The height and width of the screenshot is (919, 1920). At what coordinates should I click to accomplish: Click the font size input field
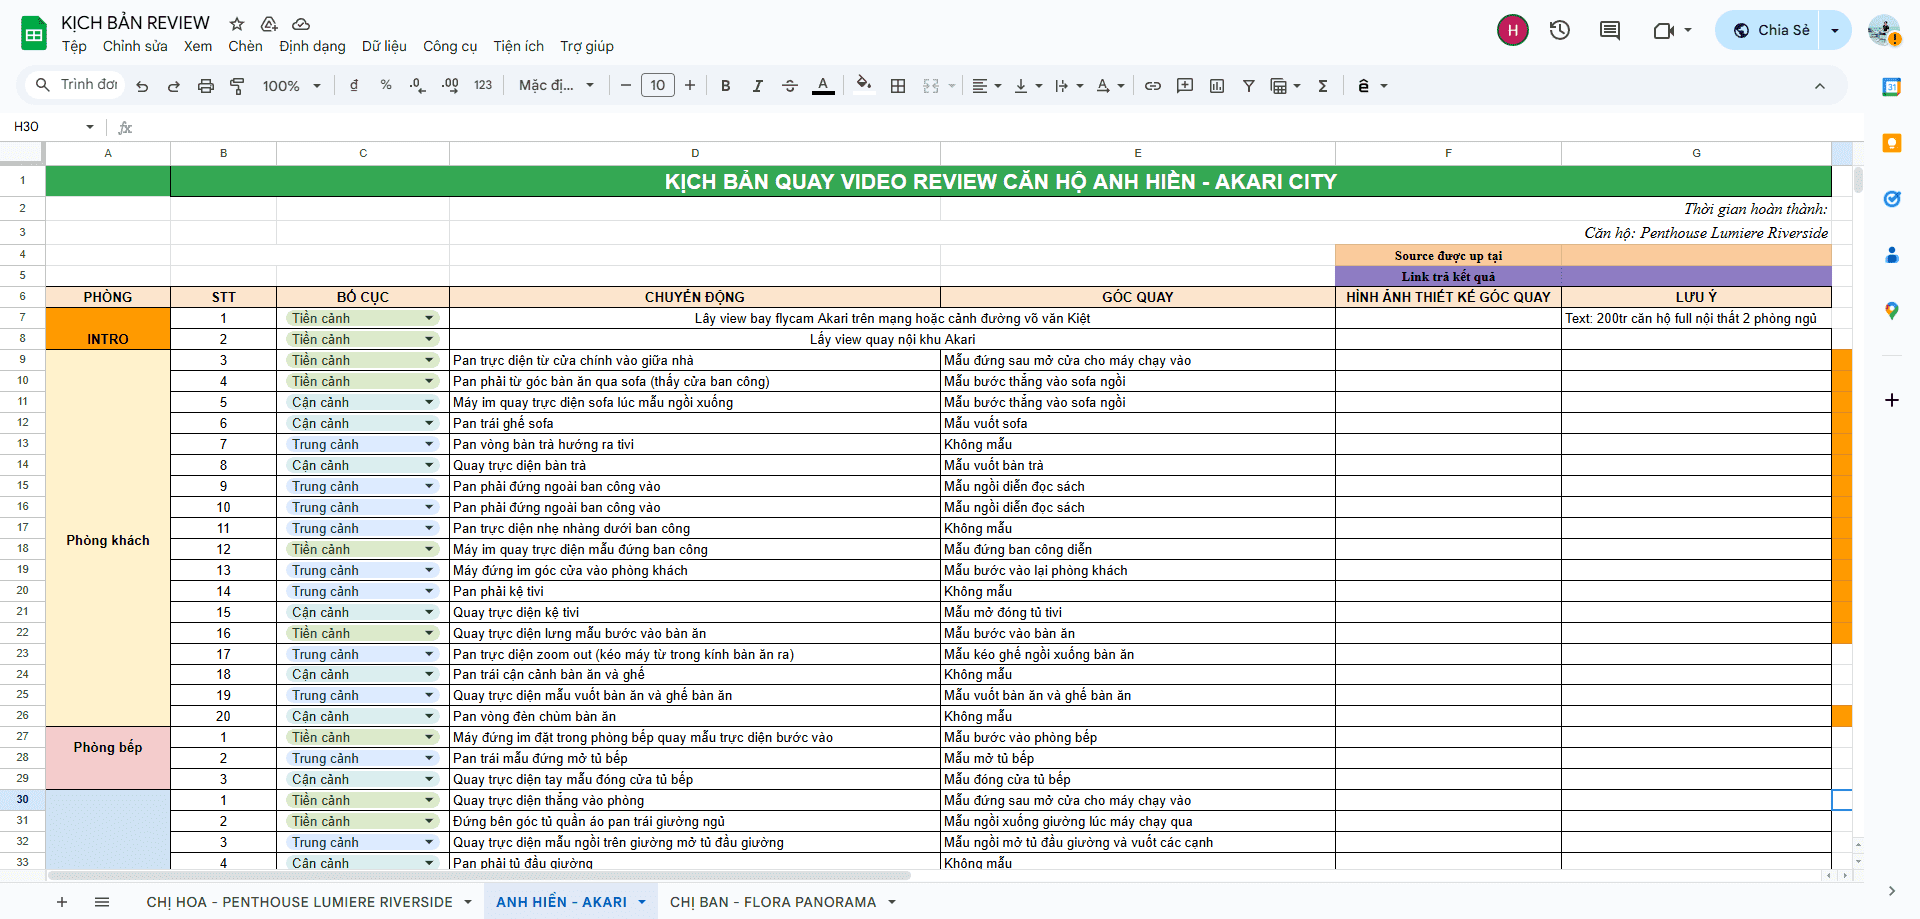pyautogui.click(x=657, y=86)
